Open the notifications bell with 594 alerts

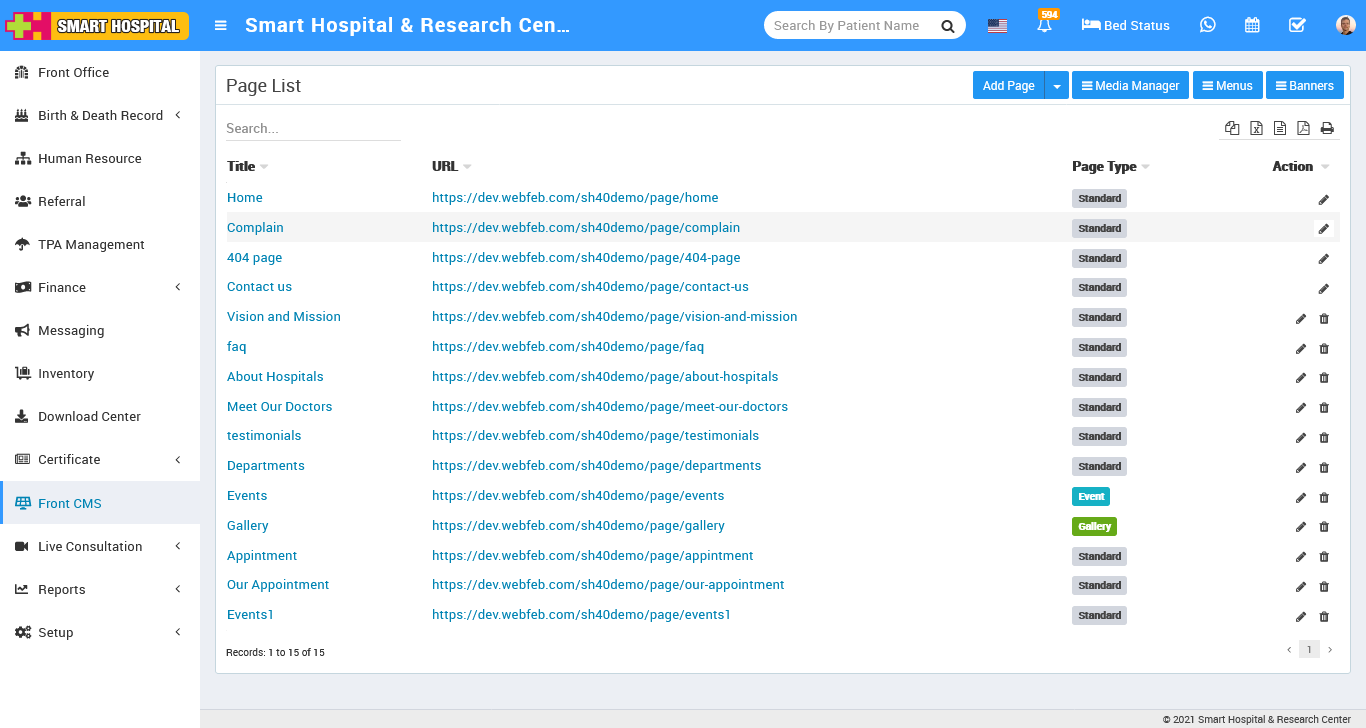1044,25
